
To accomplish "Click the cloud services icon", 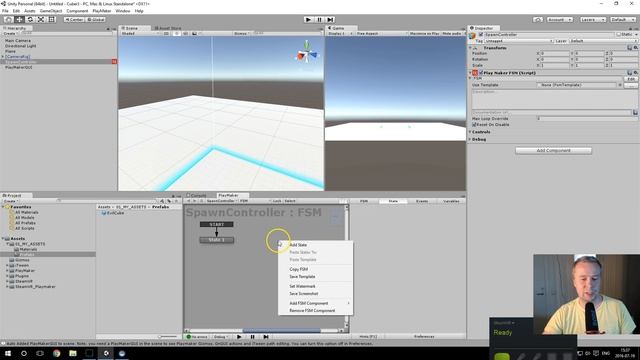I will click(x=538, y=20).
